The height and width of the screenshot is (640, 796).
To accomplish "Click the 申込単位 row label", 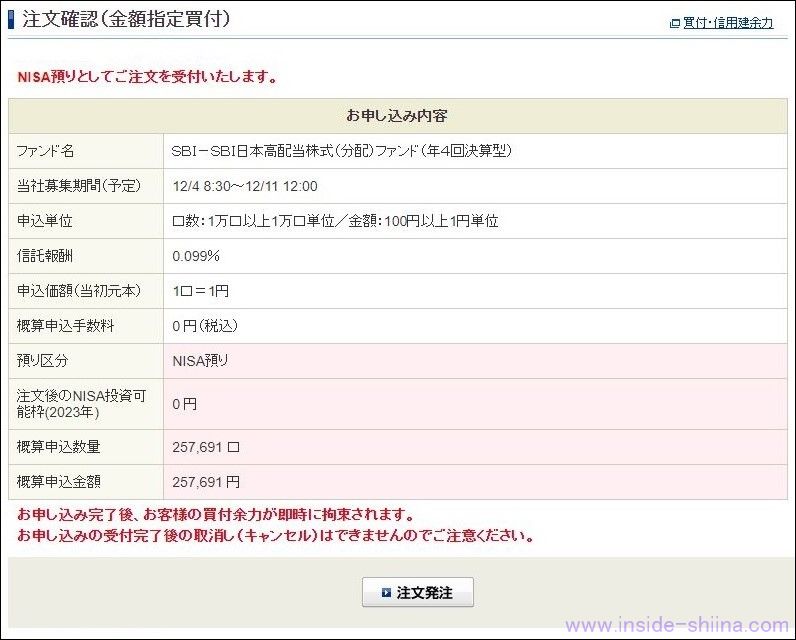I will coord(45,221).
